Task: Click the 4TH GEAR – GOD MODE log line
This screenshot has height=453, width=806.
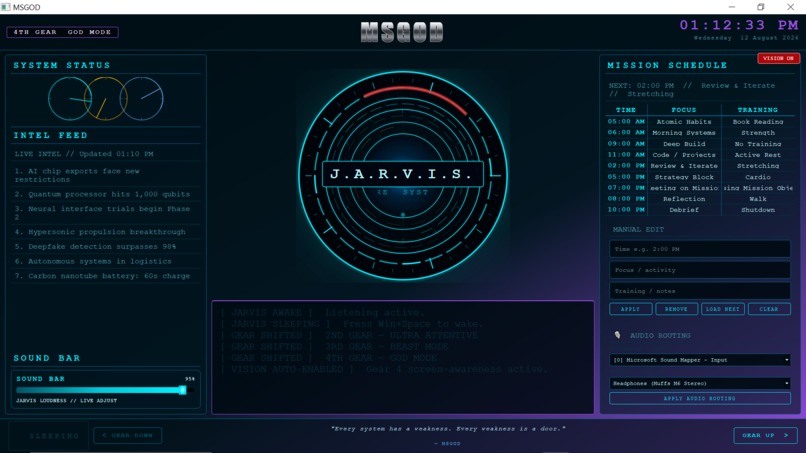Action: pos(329,358)
